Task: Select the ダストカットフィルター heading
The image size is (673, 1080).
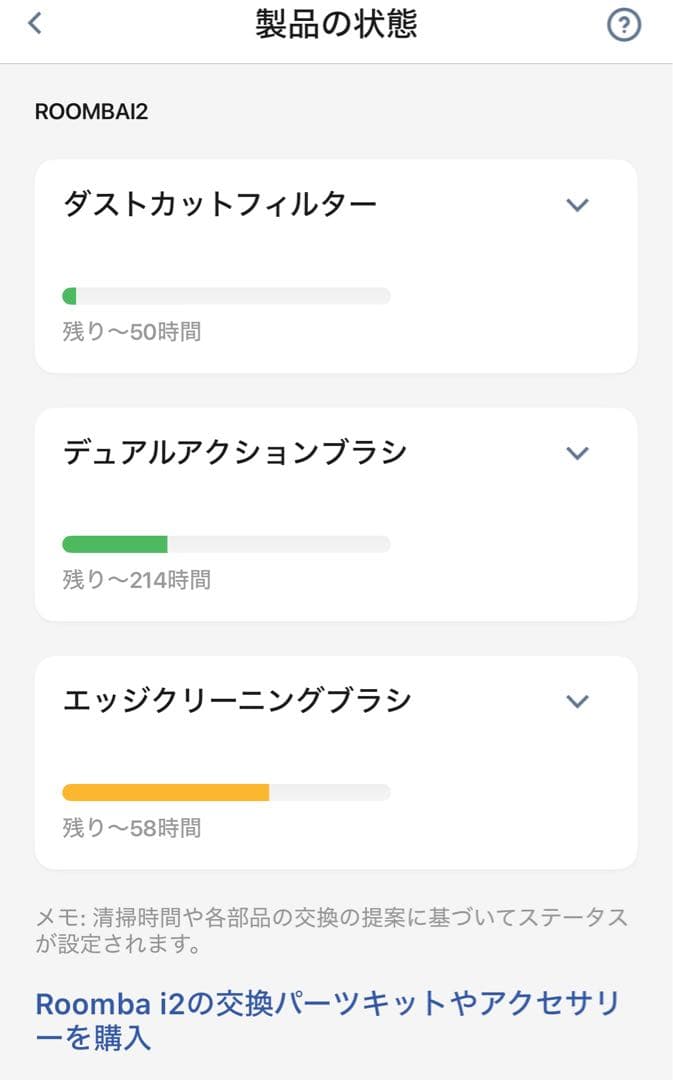Action: pos(220,205)
